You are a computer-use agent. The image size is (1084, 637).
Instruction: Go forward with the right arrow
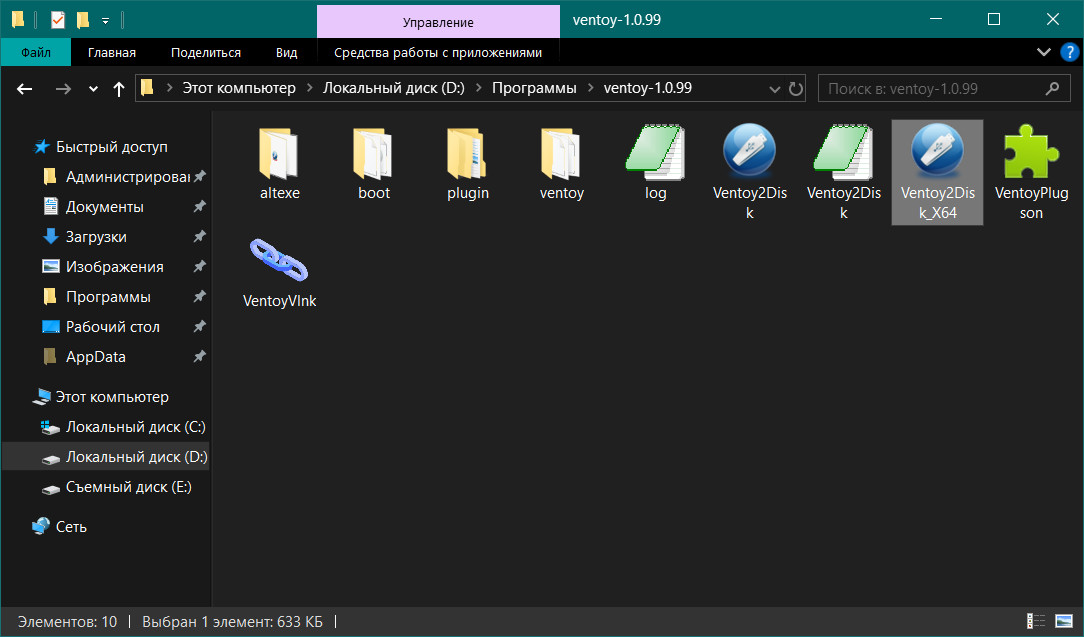tap(63, 89)
